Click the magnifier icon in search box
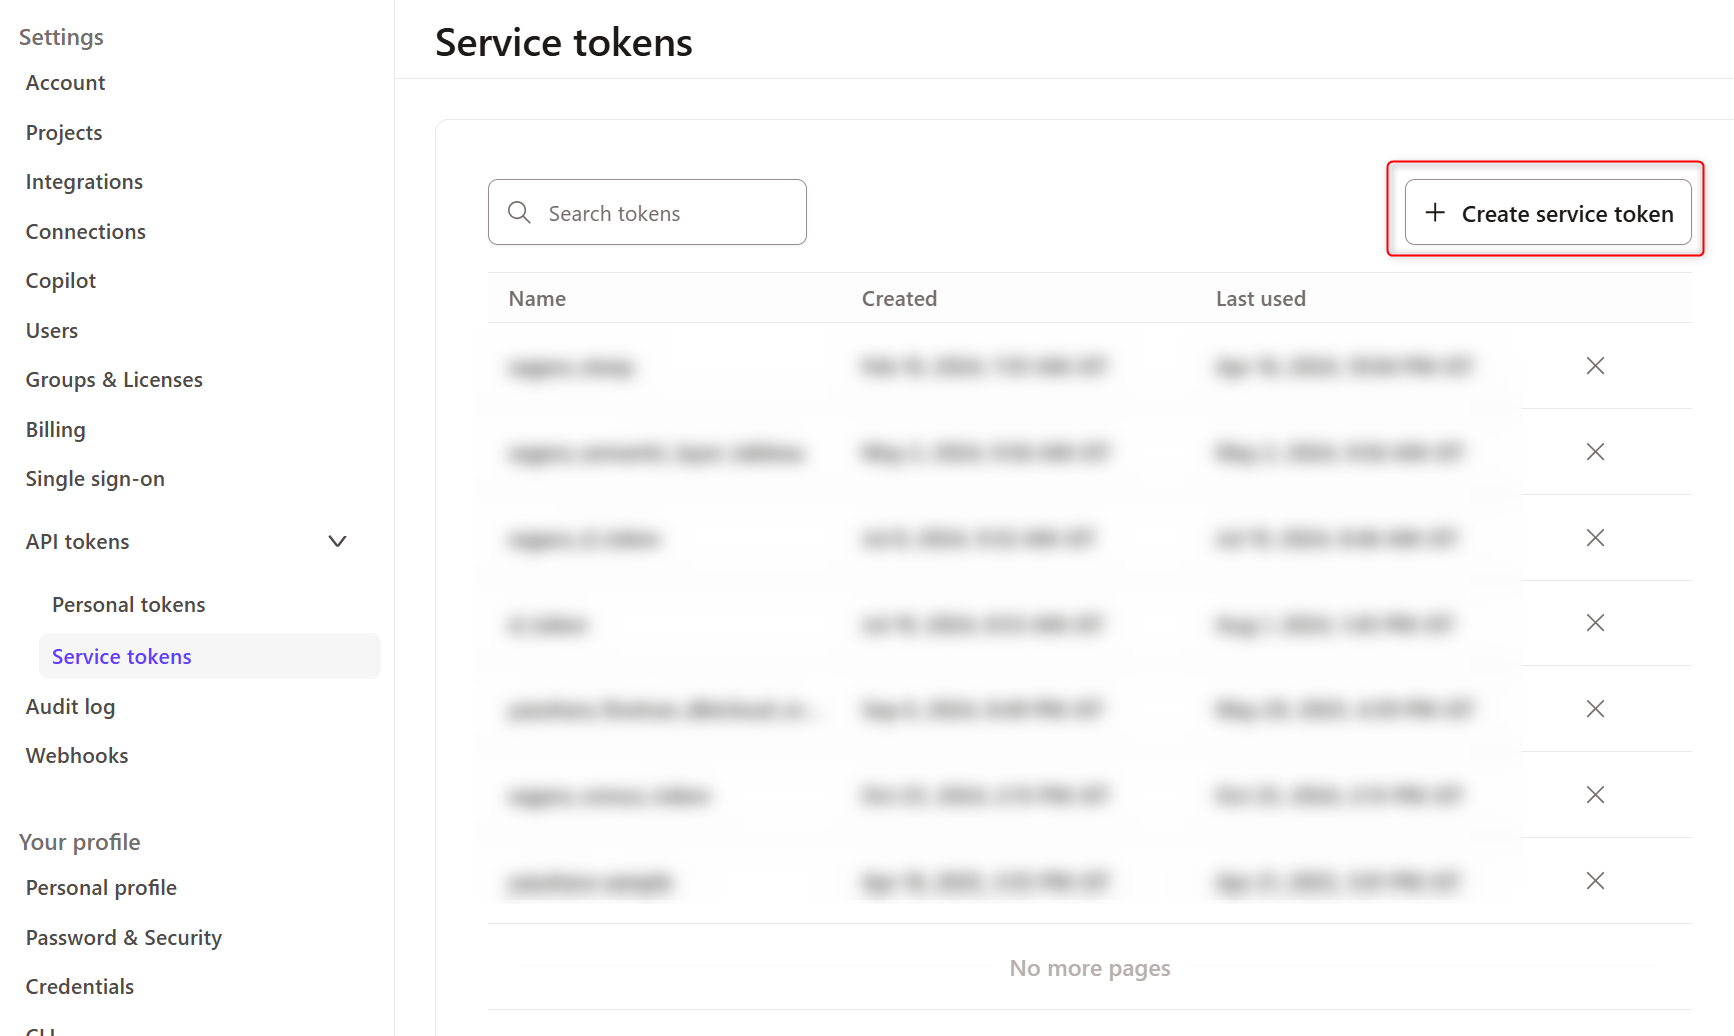The height and width of the screenshot is (1036, 1734). [x=519, y=212]
